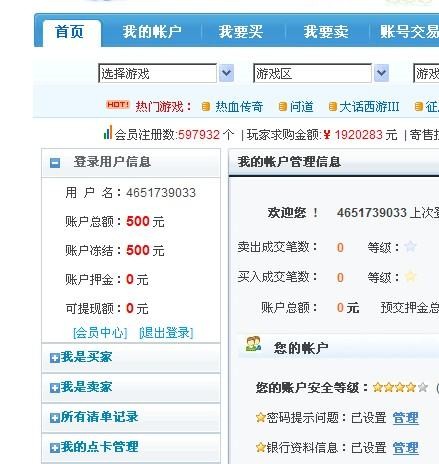Click the 我的帐户管理信息 header
This screenshot has width=439, height=464.
coord(289,162)
